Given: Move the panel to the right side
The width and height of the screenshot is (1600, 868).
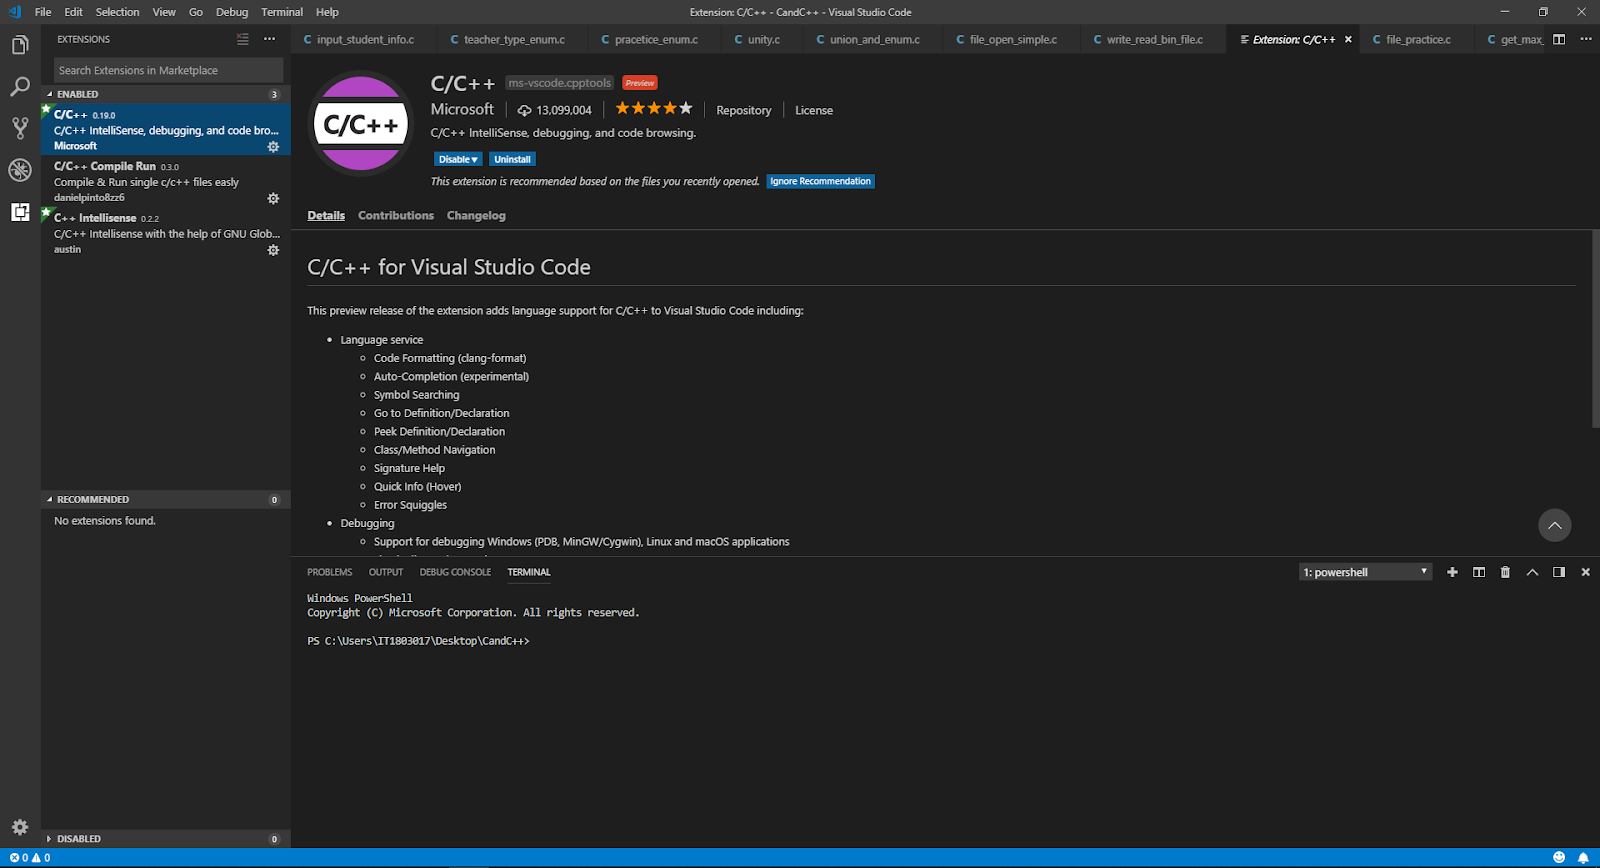Looking at the screenshot, I should pos(1559,572).
